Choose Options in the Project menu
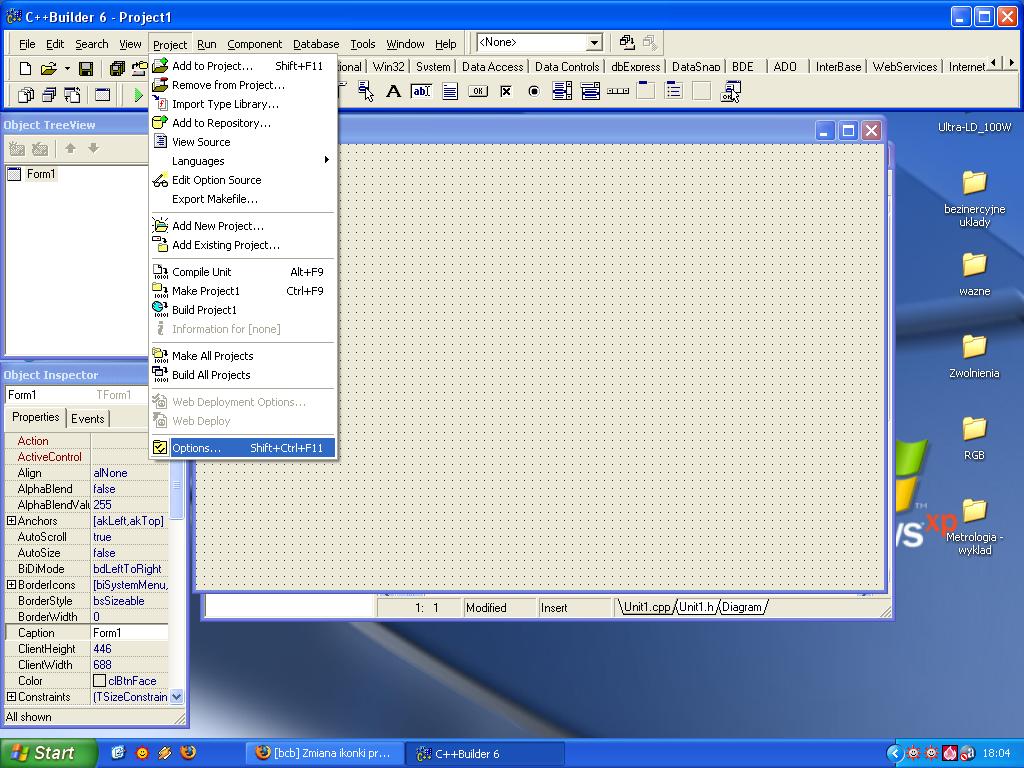This screenshot has height=768, width=1024. (x=243, y=448)
